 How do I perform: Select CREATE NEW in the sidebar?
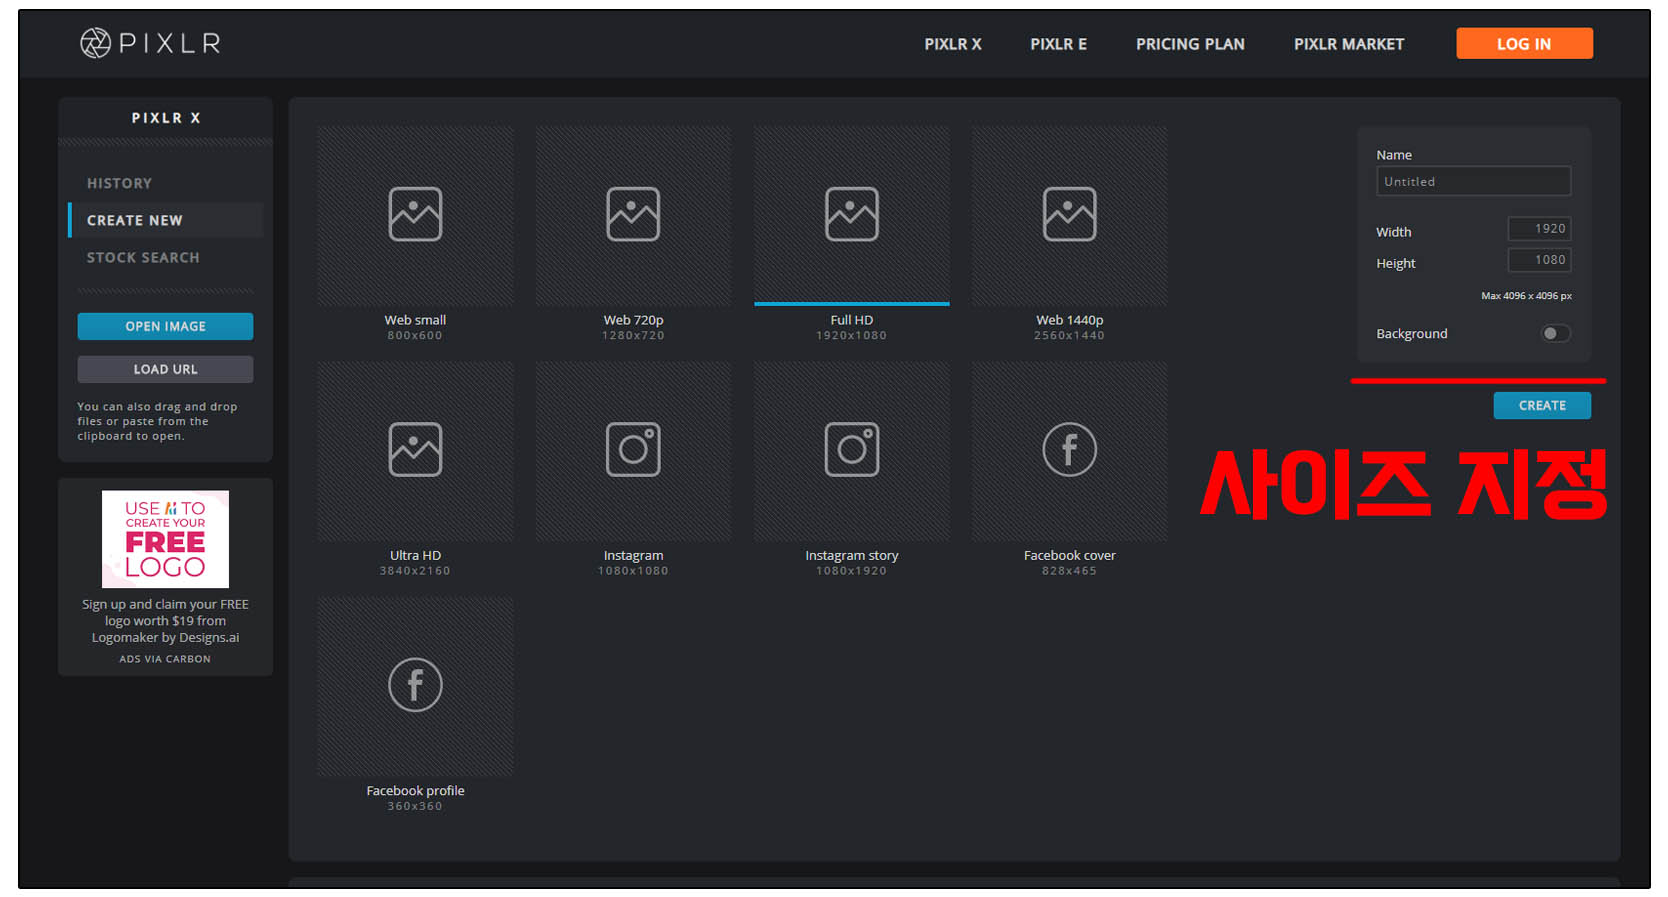coord(166,220)
